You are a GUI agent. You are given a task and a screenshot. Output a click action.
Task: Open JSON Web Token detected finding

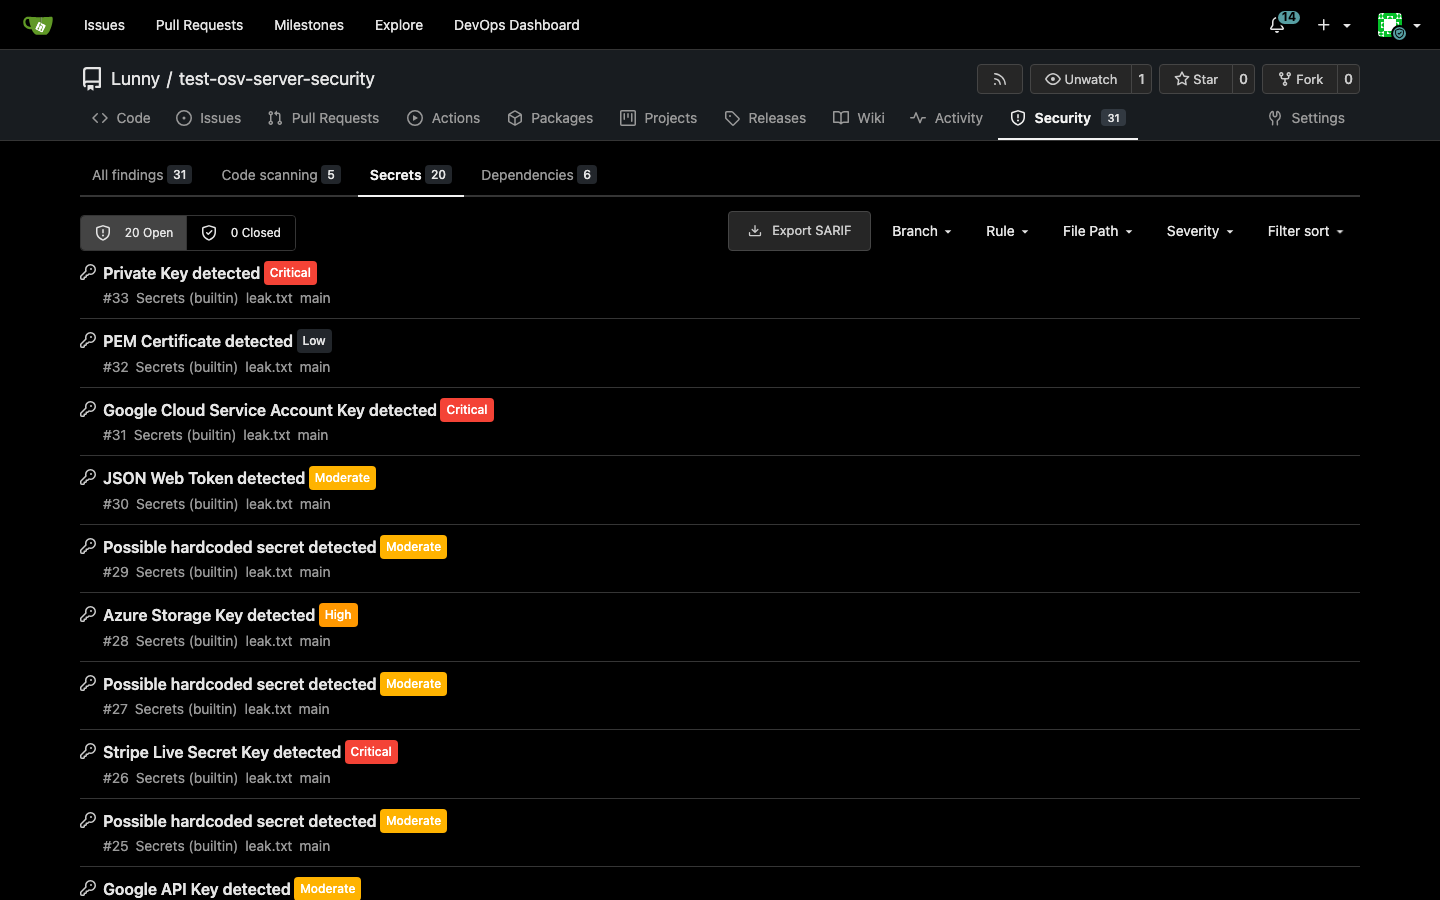tap(204, 478)
